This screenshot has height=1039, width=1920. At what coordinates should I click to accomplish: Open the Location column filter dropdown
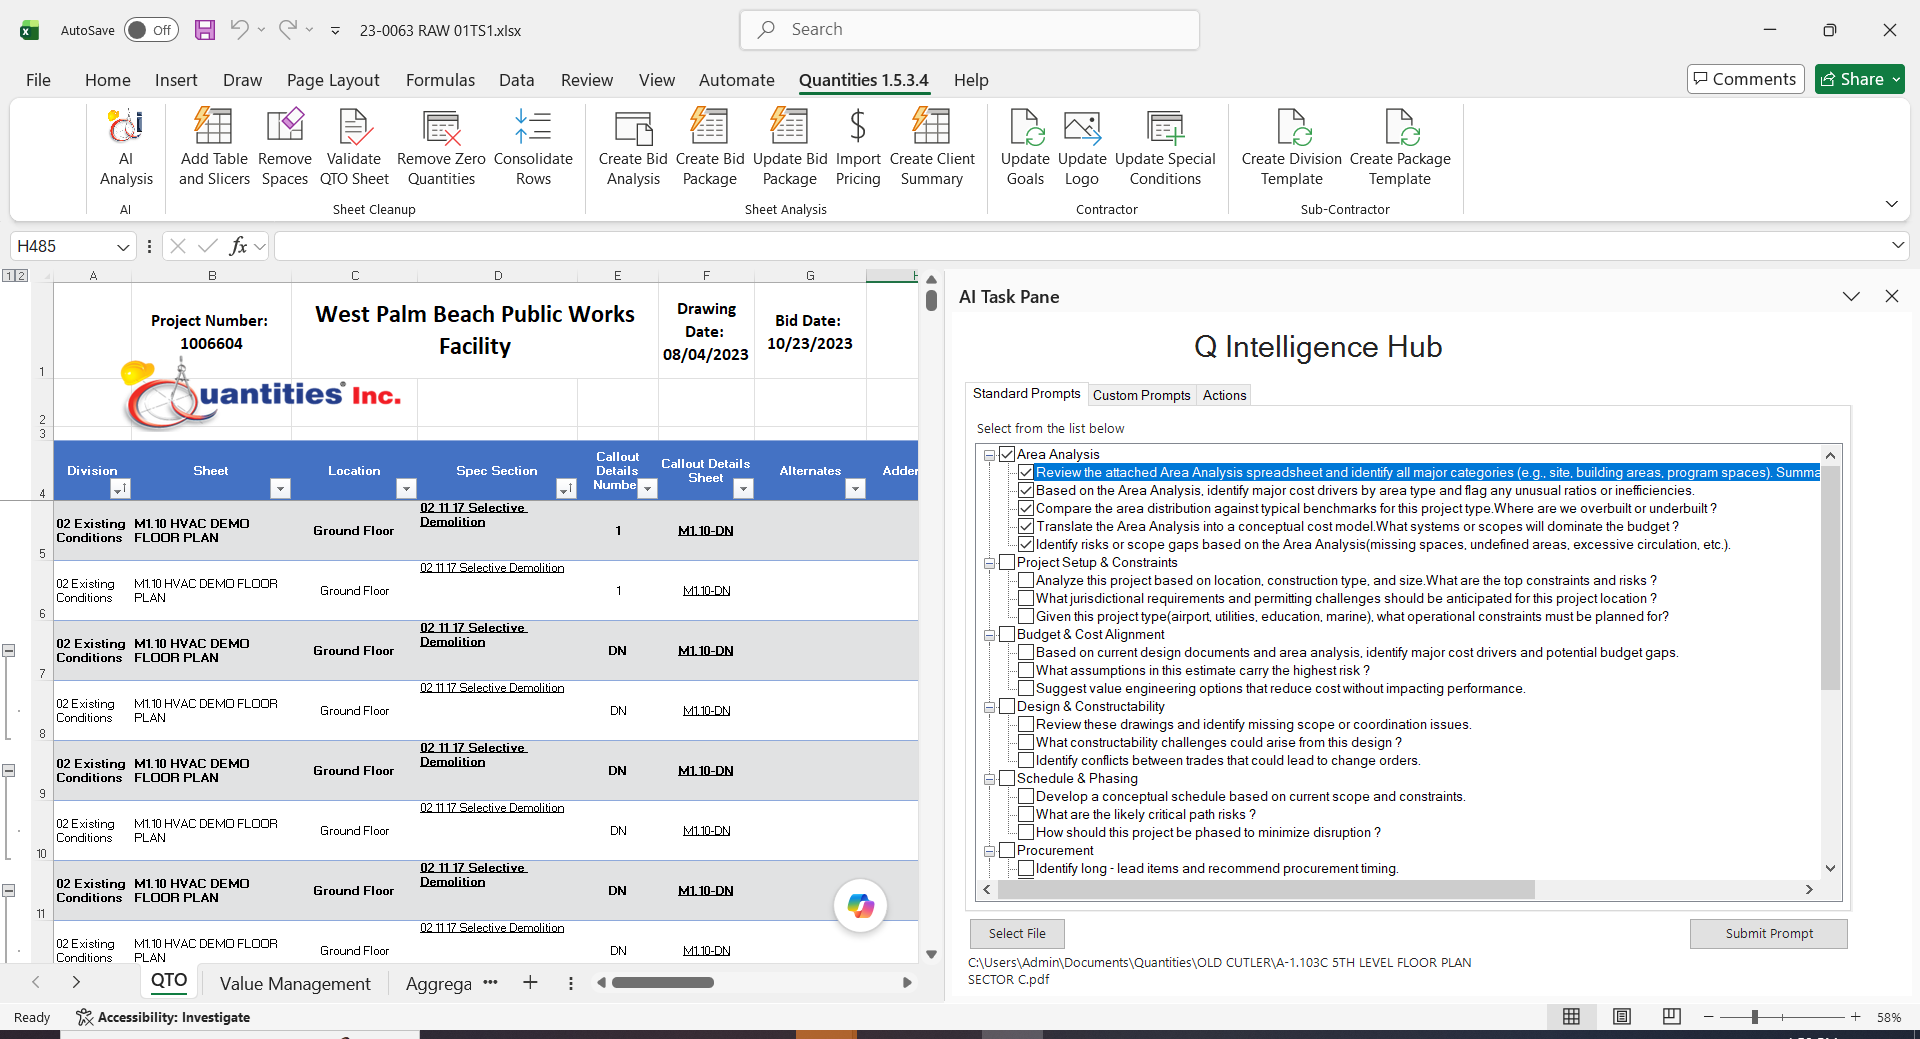pos(406,488)
